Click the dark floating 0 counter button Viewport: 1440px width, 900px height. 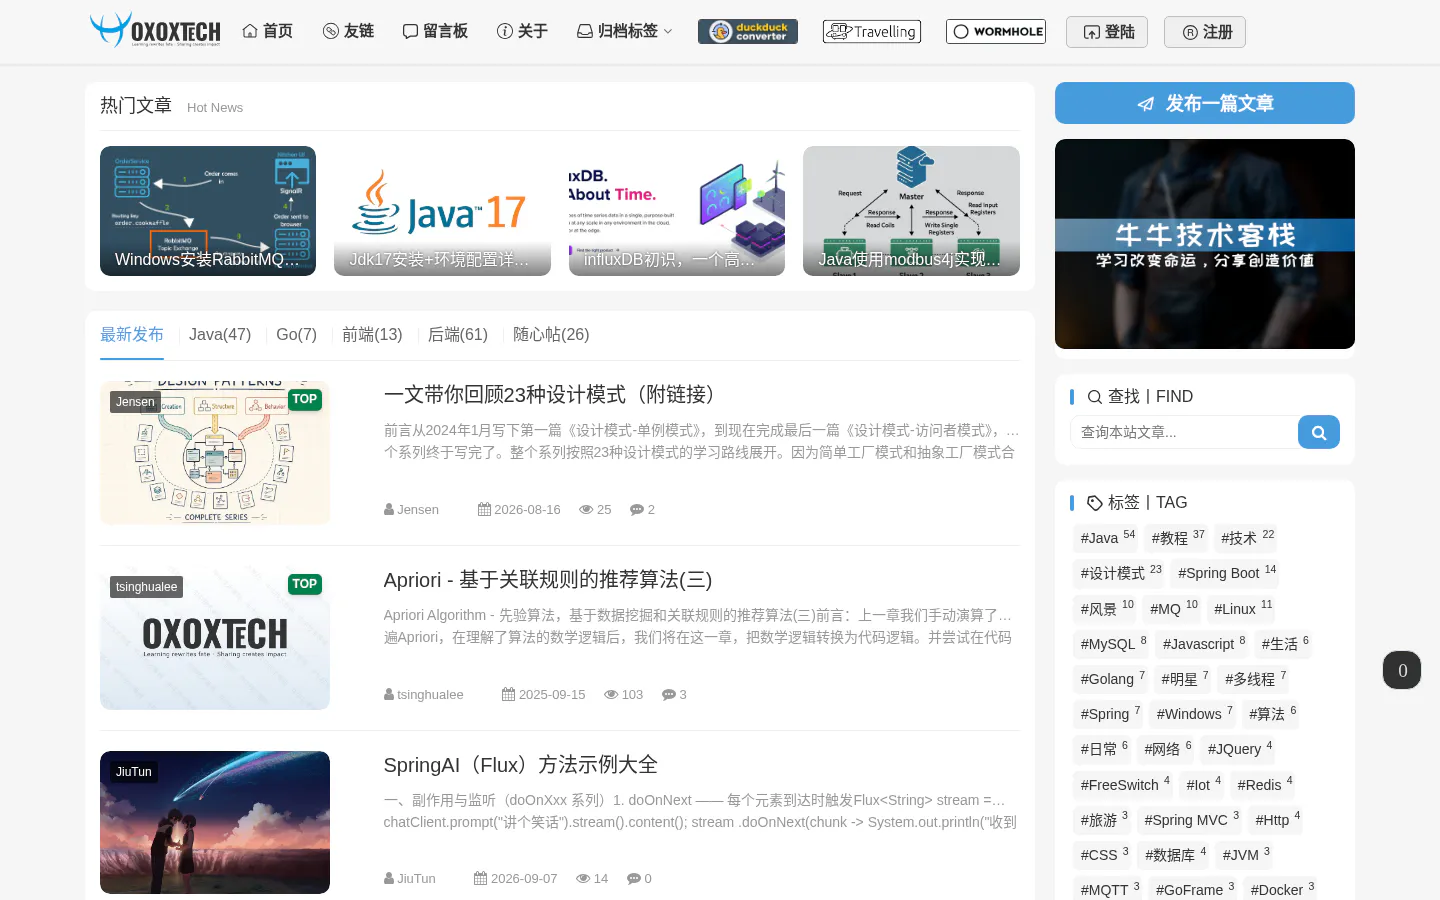pyautogui.click(x=1402, y=670)
